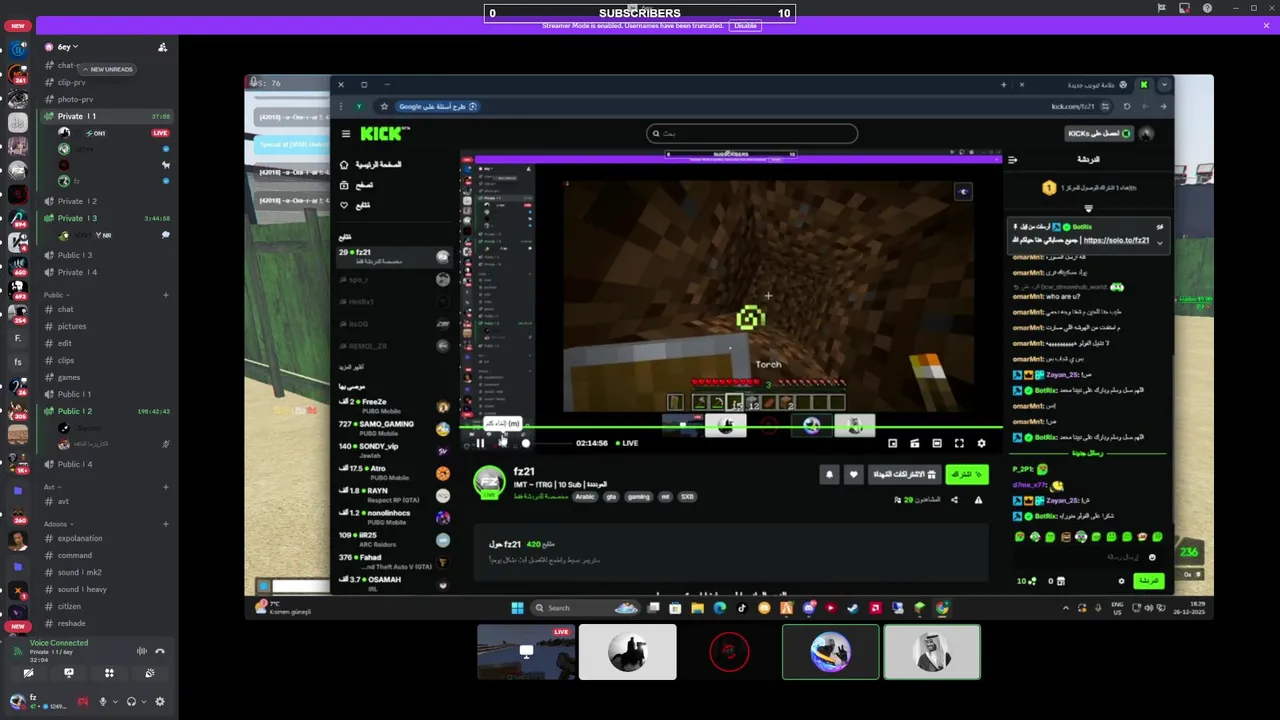Click the Kick search field in the stream
The width and height of the screenshot is (1280, 720).
(x=752, y=133)
